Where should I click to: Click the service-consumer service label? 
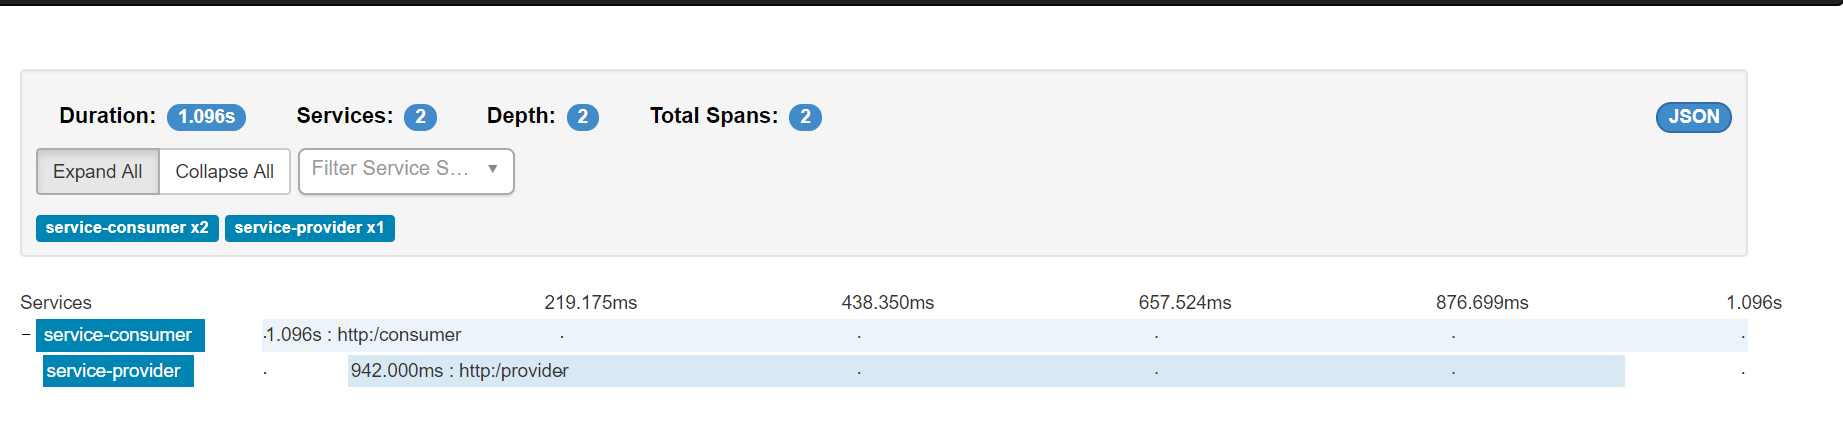click(x=120, y=335)
